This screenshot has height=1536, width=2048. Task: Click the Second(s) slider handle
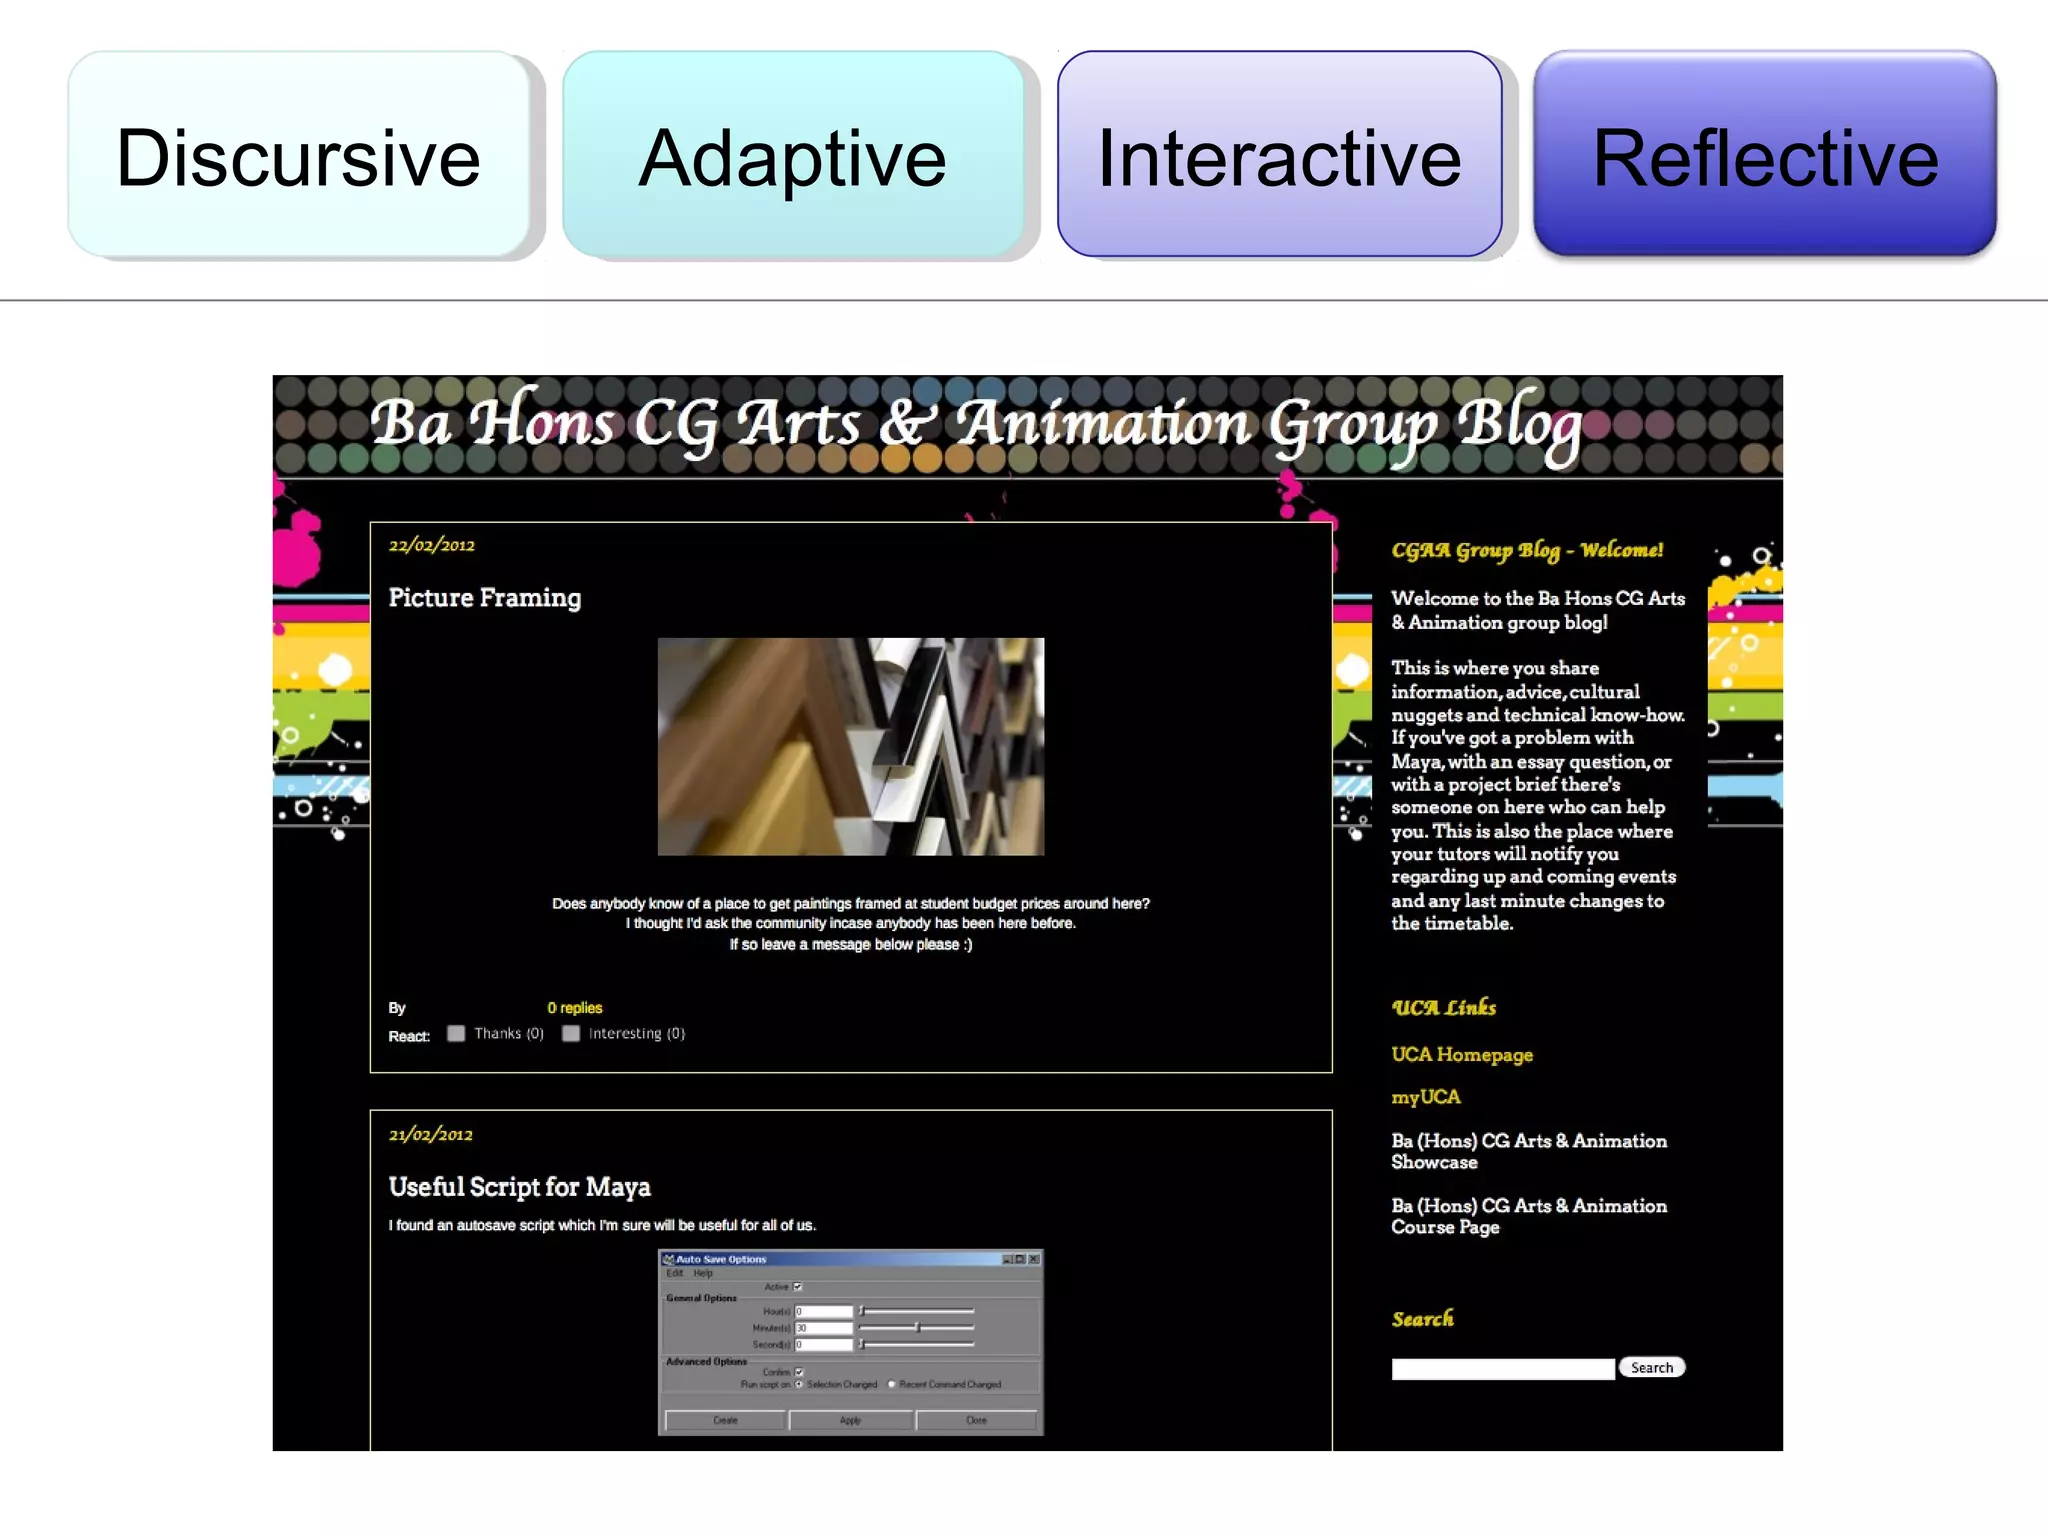point(862,1344)
